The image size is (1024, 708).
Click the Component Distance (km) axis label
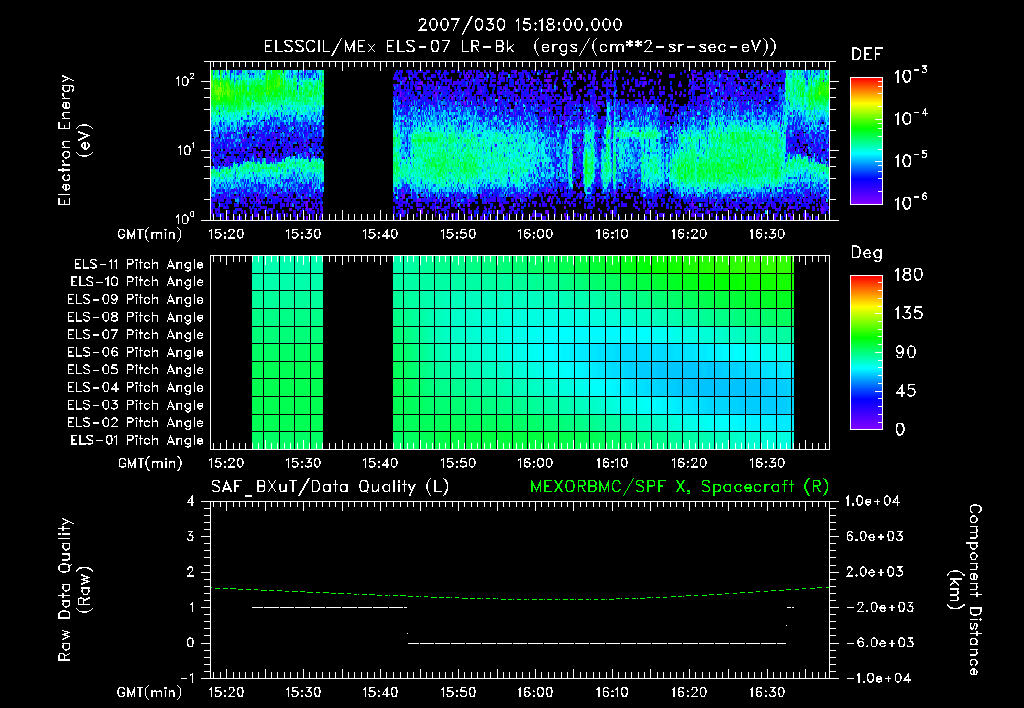coord(965,590)
